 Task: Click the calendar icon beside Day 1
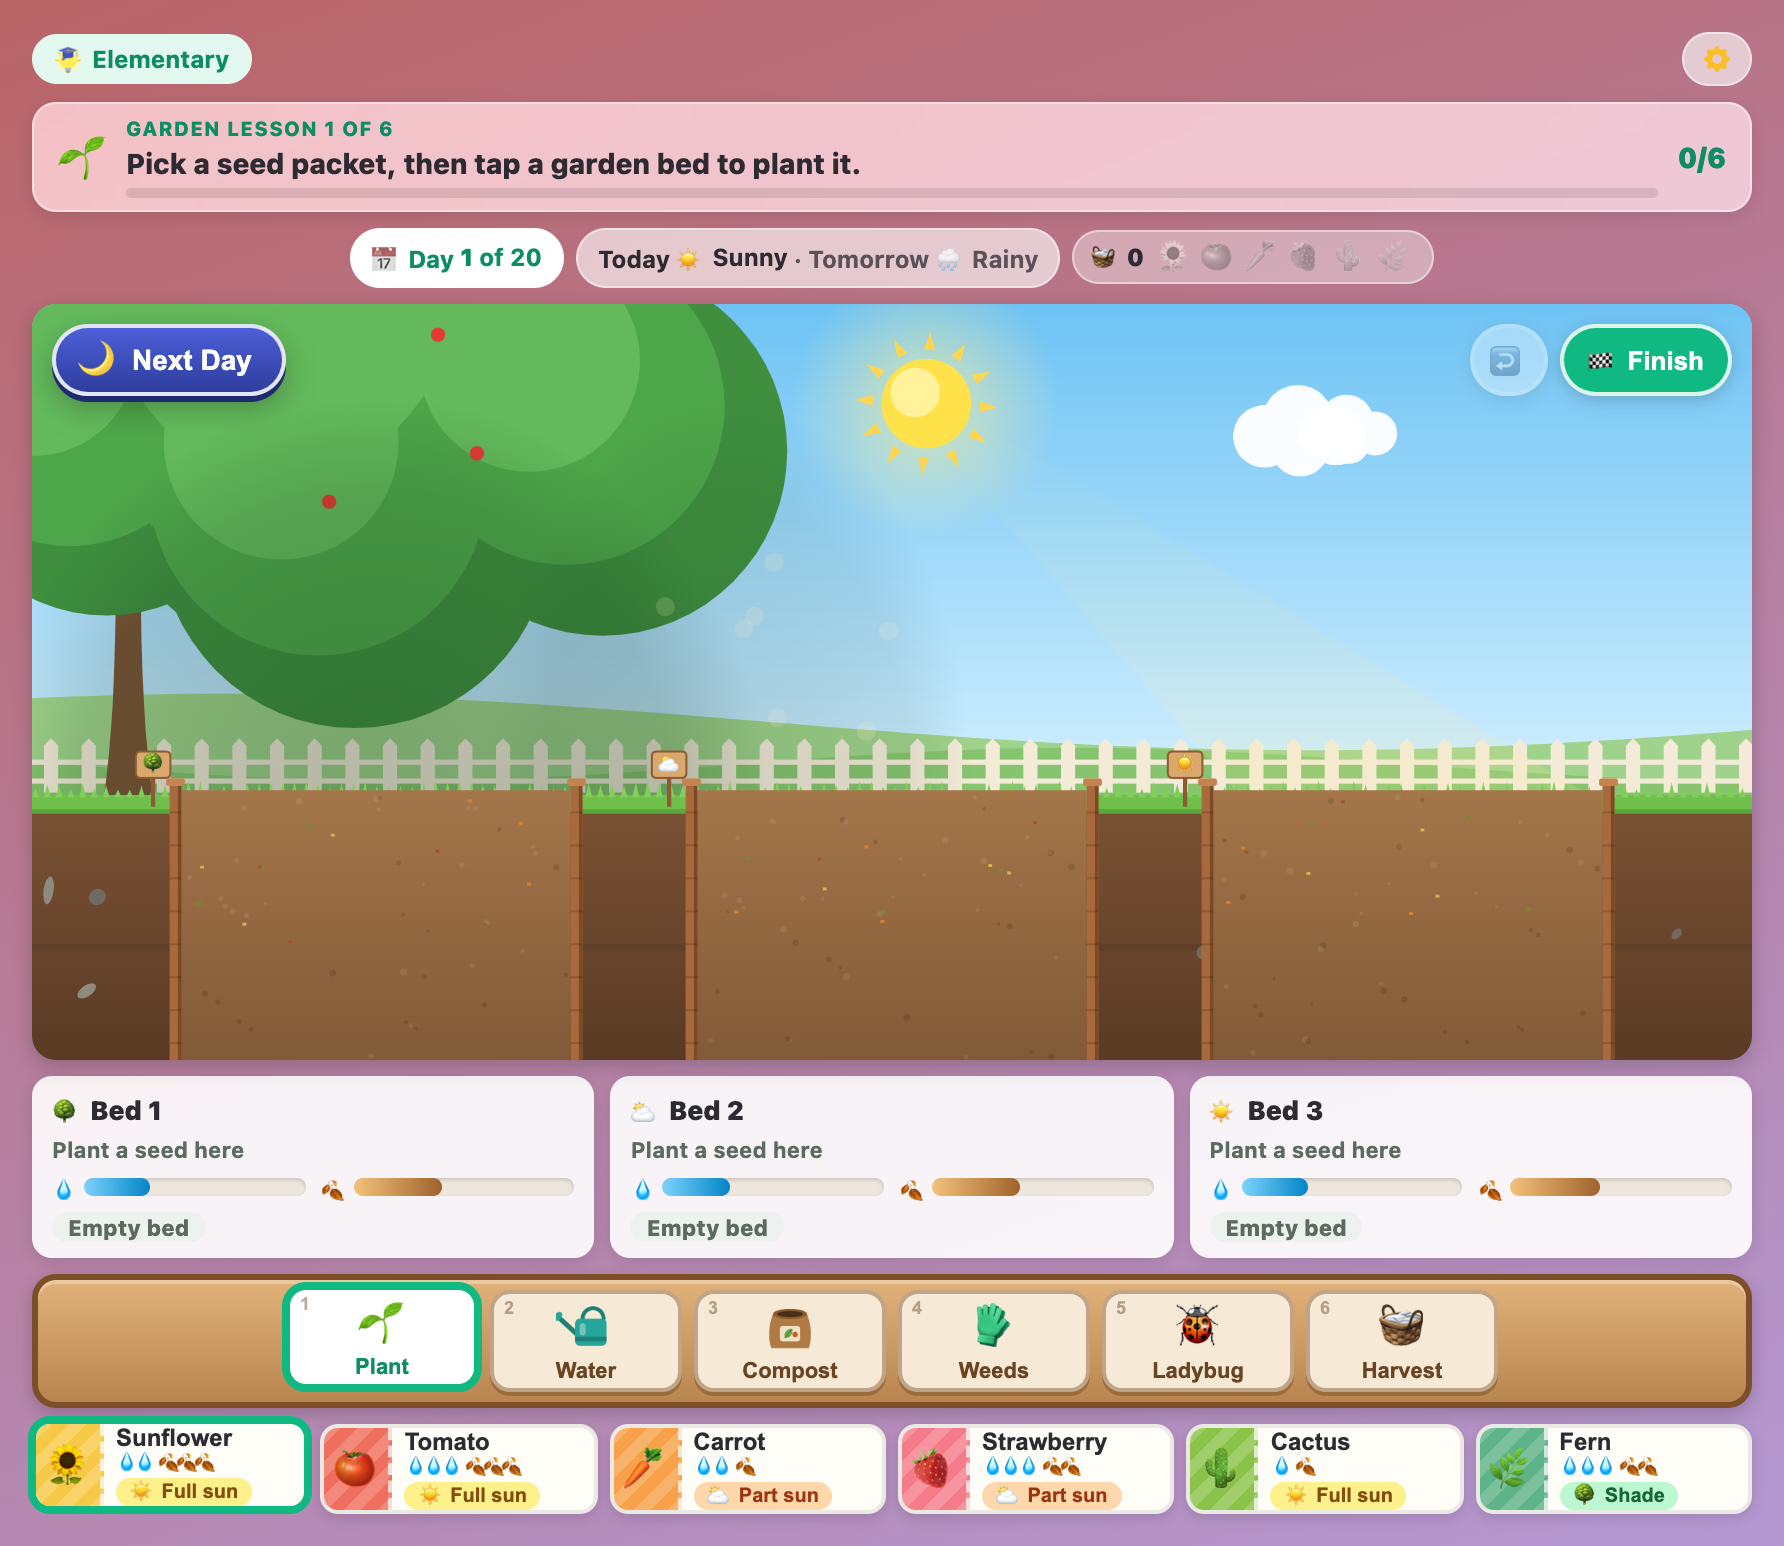point(384,259)
